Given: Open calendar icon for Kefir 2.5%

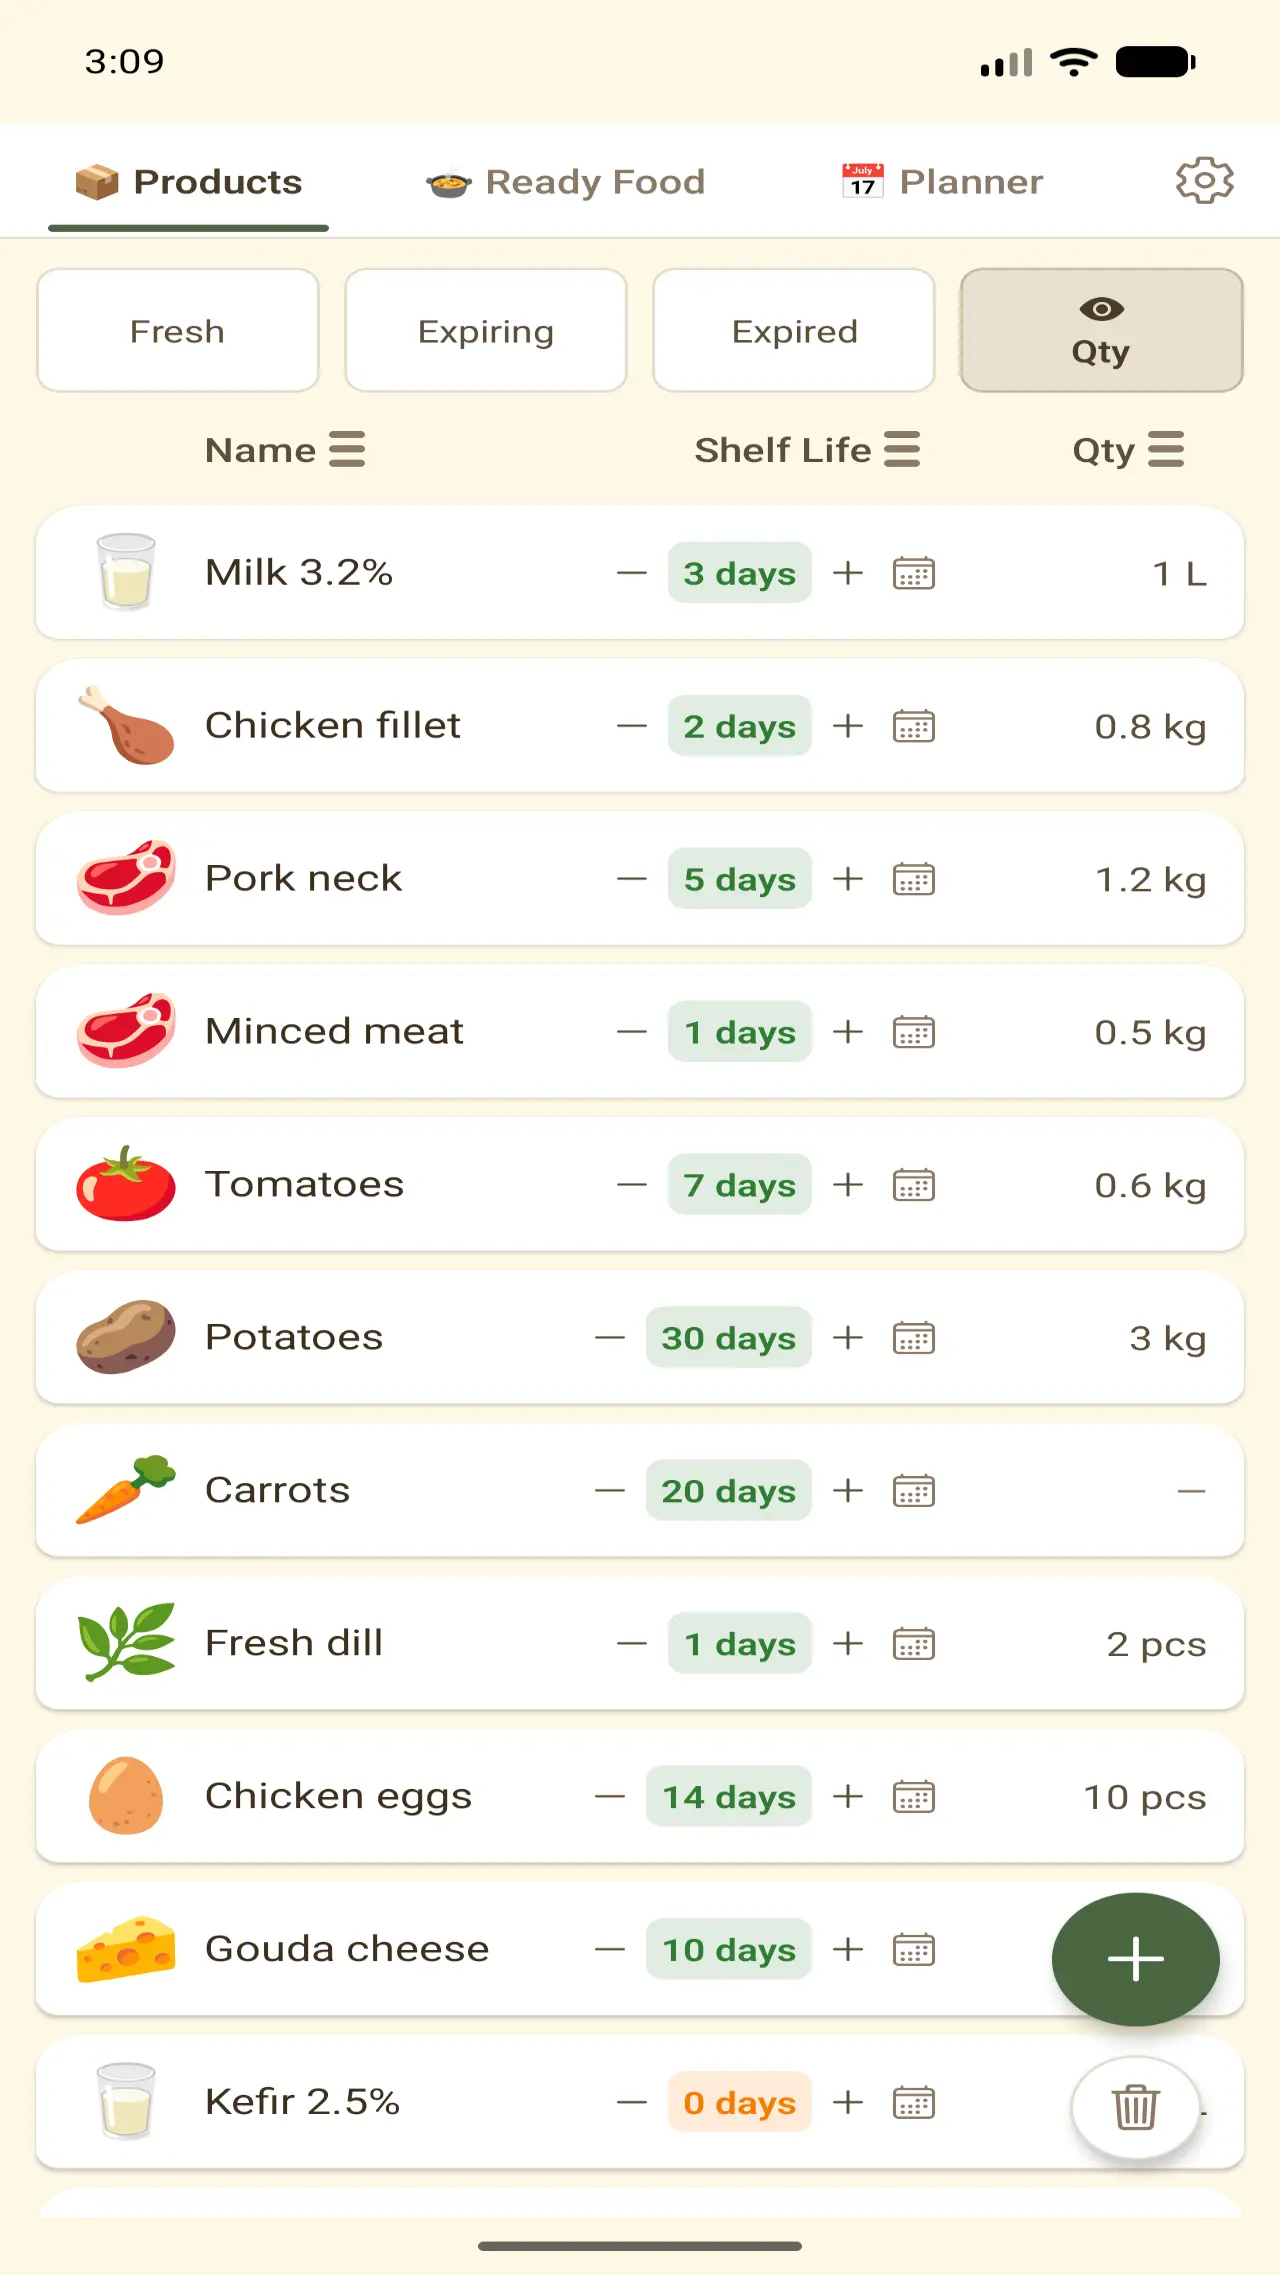Looking at the screenshot, I should coord(914,2102).
